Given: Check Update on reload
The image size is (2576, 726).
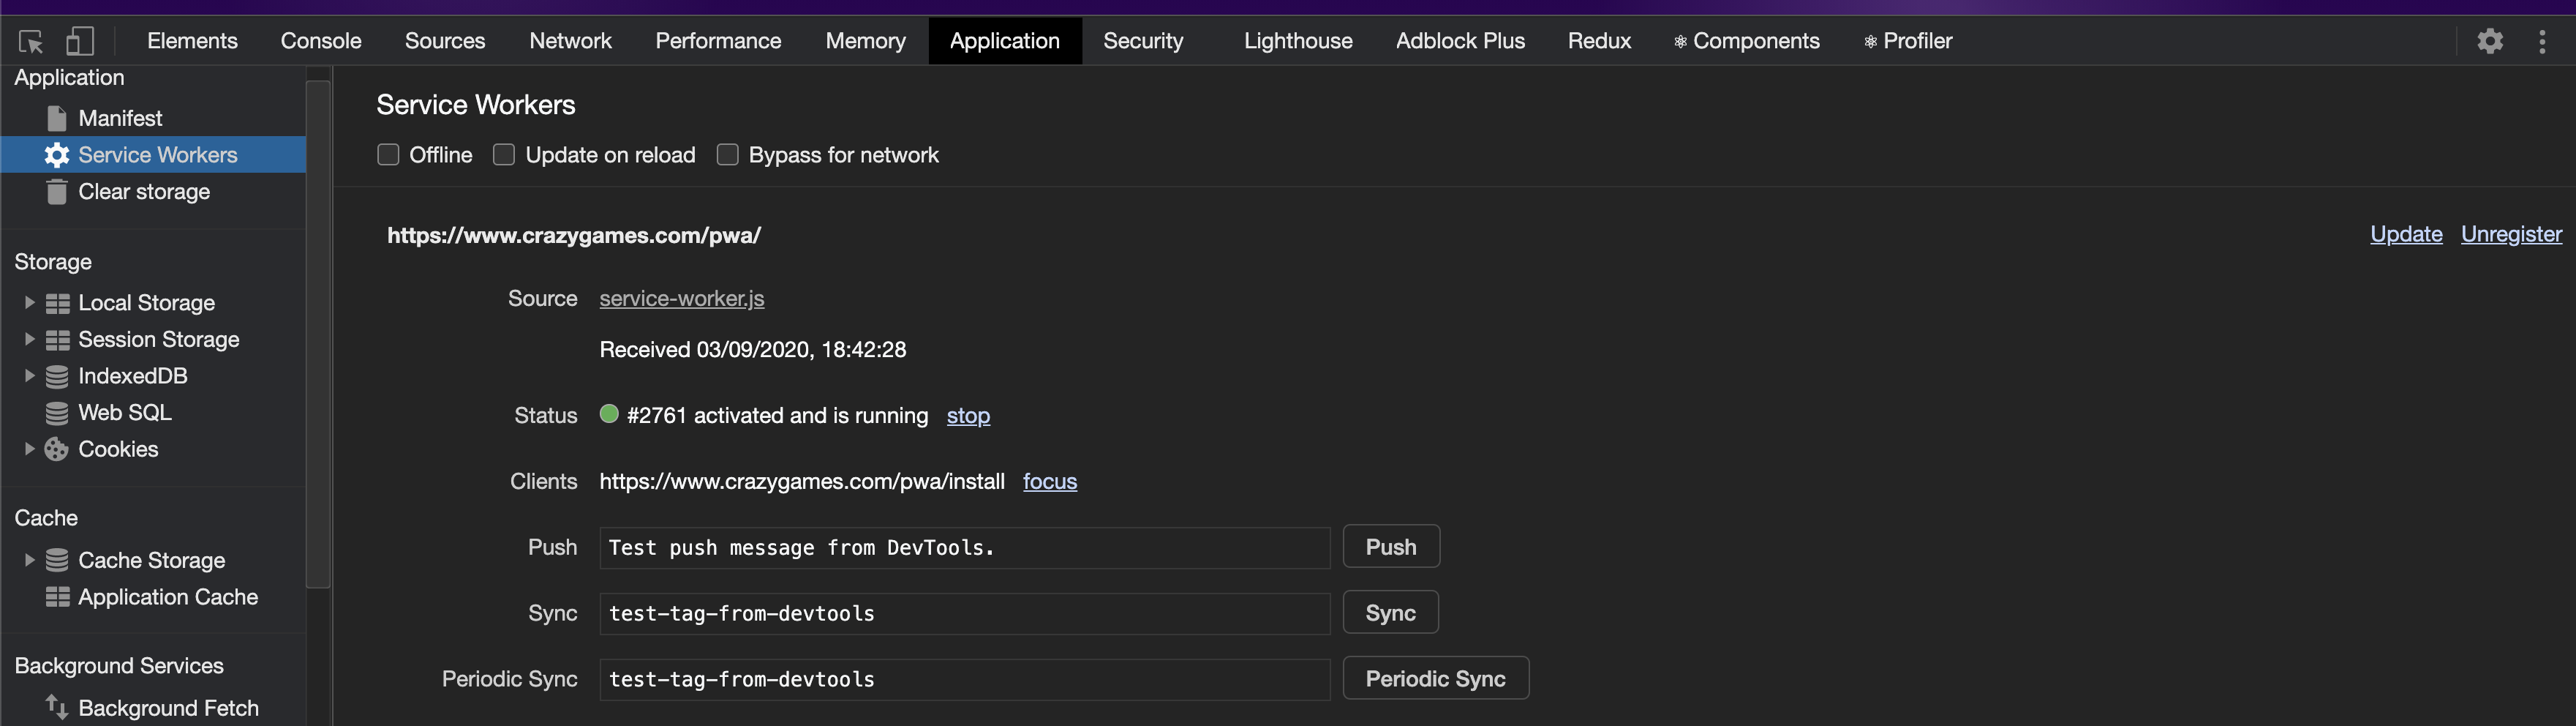Looking at the screenshot, I should [503, 154].
